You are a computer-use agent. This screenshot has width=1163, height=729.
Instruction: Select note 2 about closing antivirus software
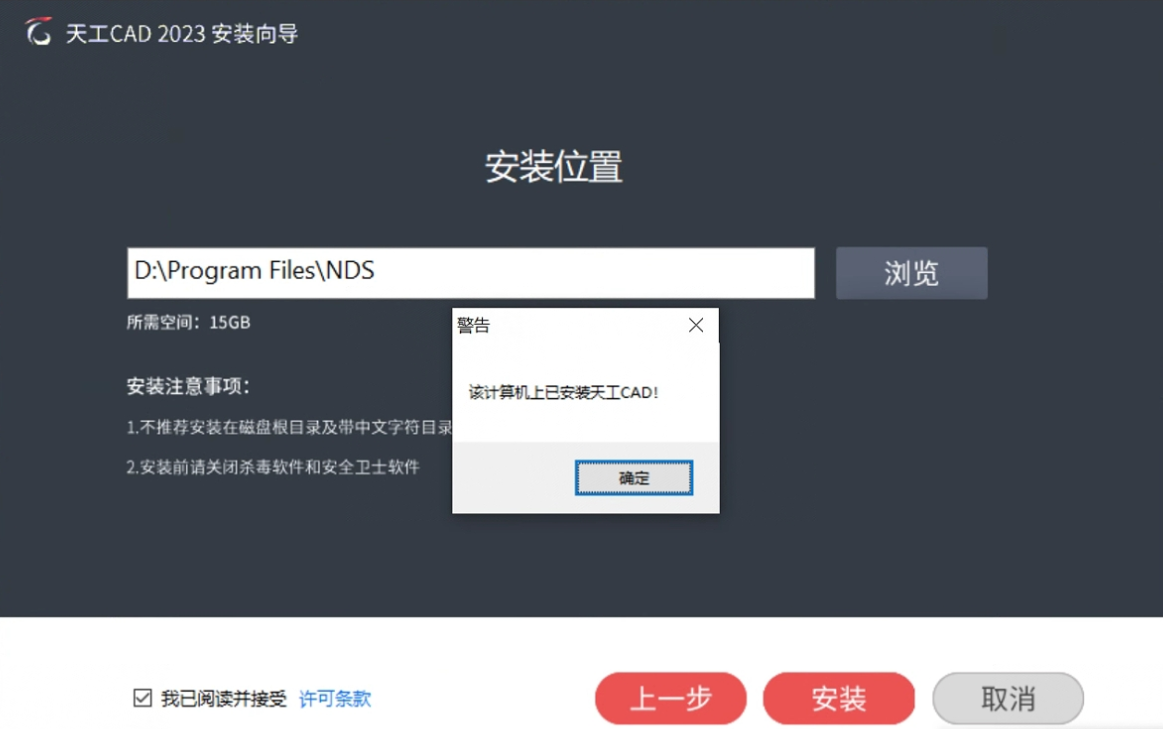(273, 467)
